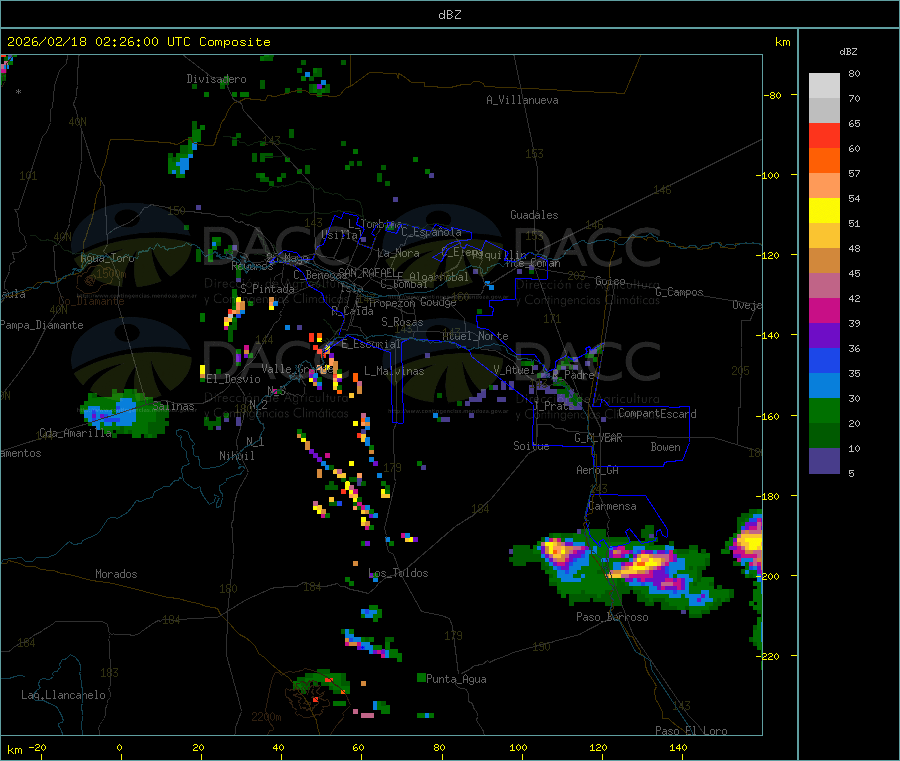This screenshot has height=761, width=900.
Task: Click the '-80' tick on right axis
Action: click(x=772, y=95)
